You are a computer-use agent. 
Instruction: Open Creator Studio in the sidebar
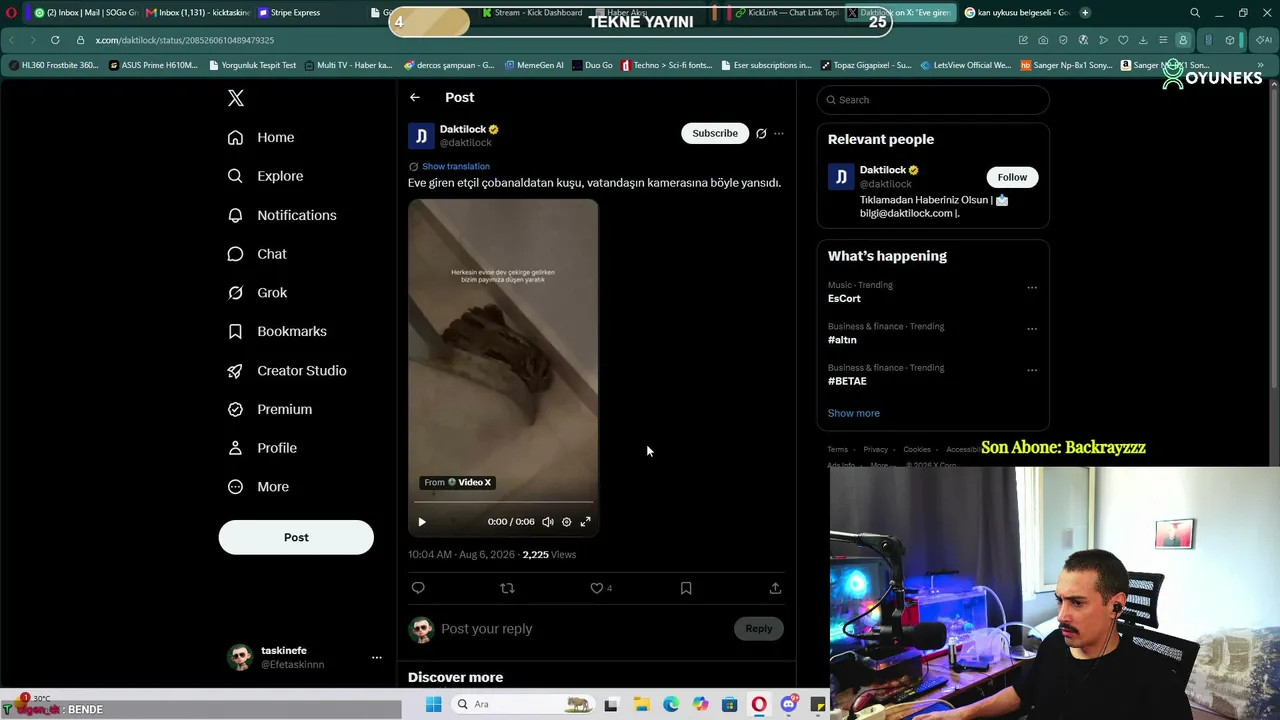click(287, 370)
